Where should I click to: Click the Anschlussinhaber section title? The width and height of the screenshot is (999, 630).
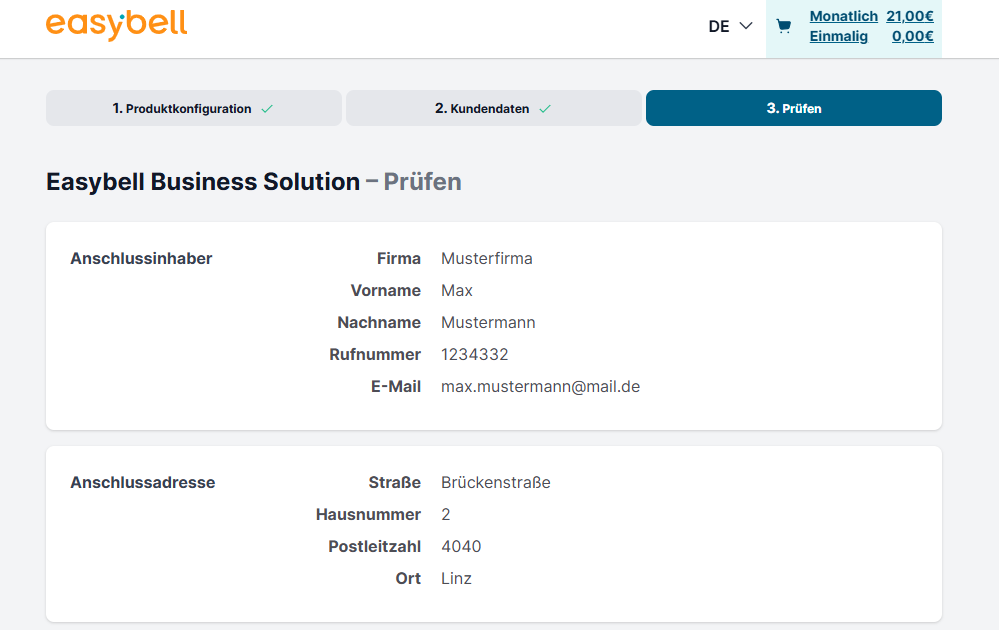pyautogui.click(x=141, y=259)
